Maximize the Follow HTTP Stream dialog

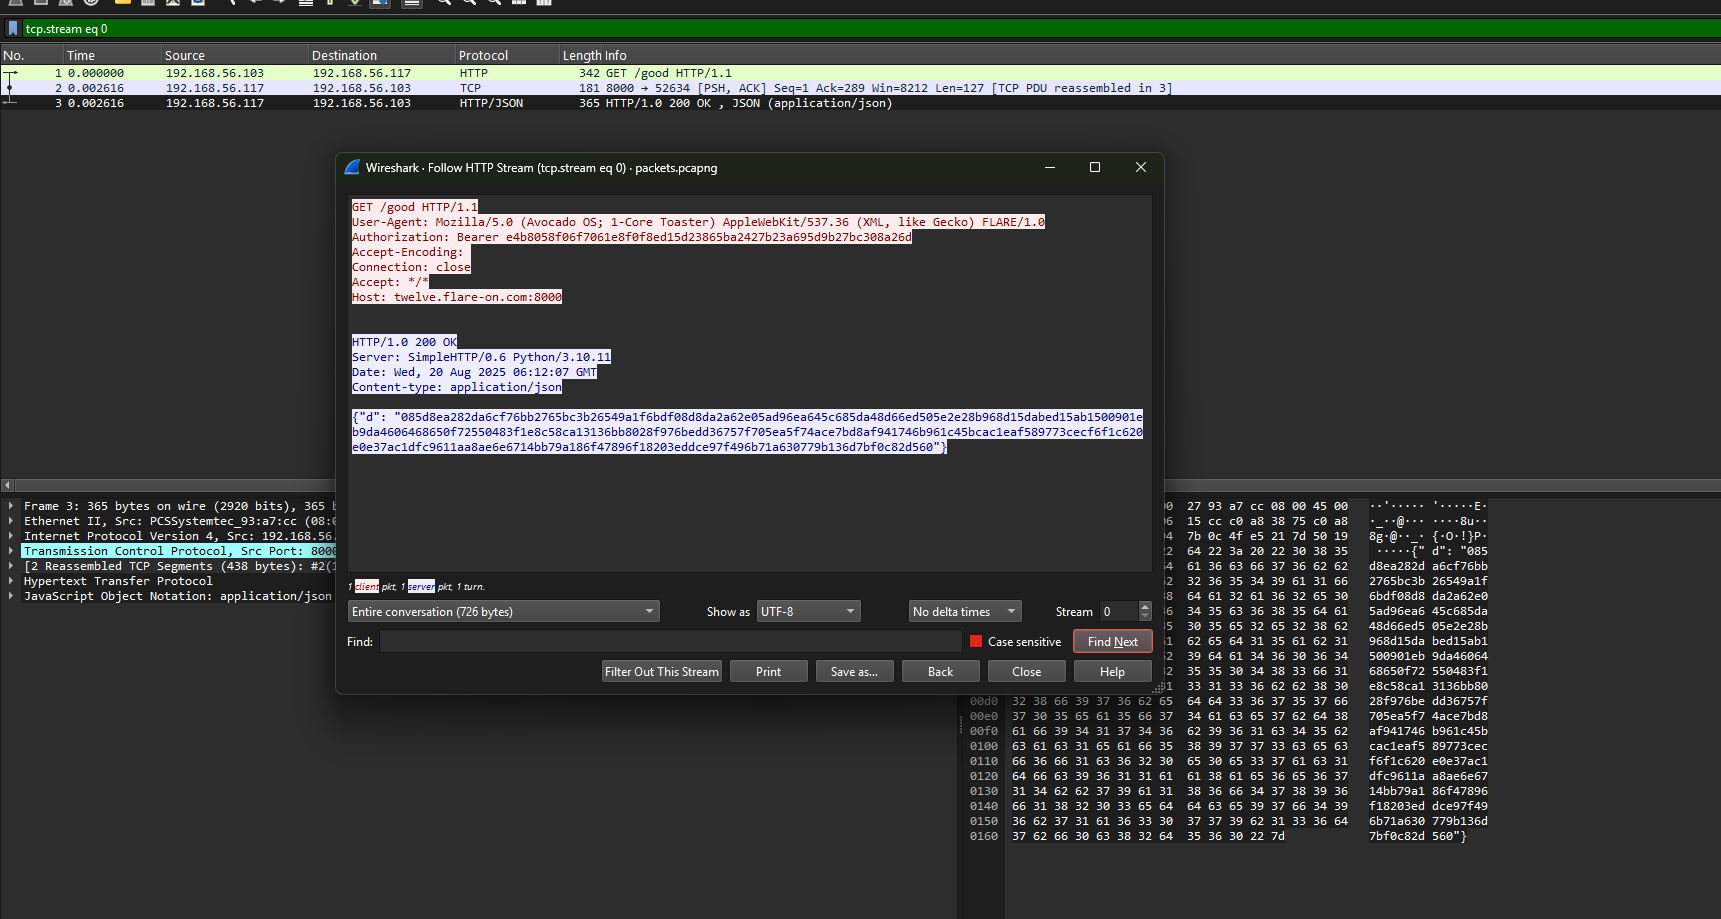pos(1095,168)
